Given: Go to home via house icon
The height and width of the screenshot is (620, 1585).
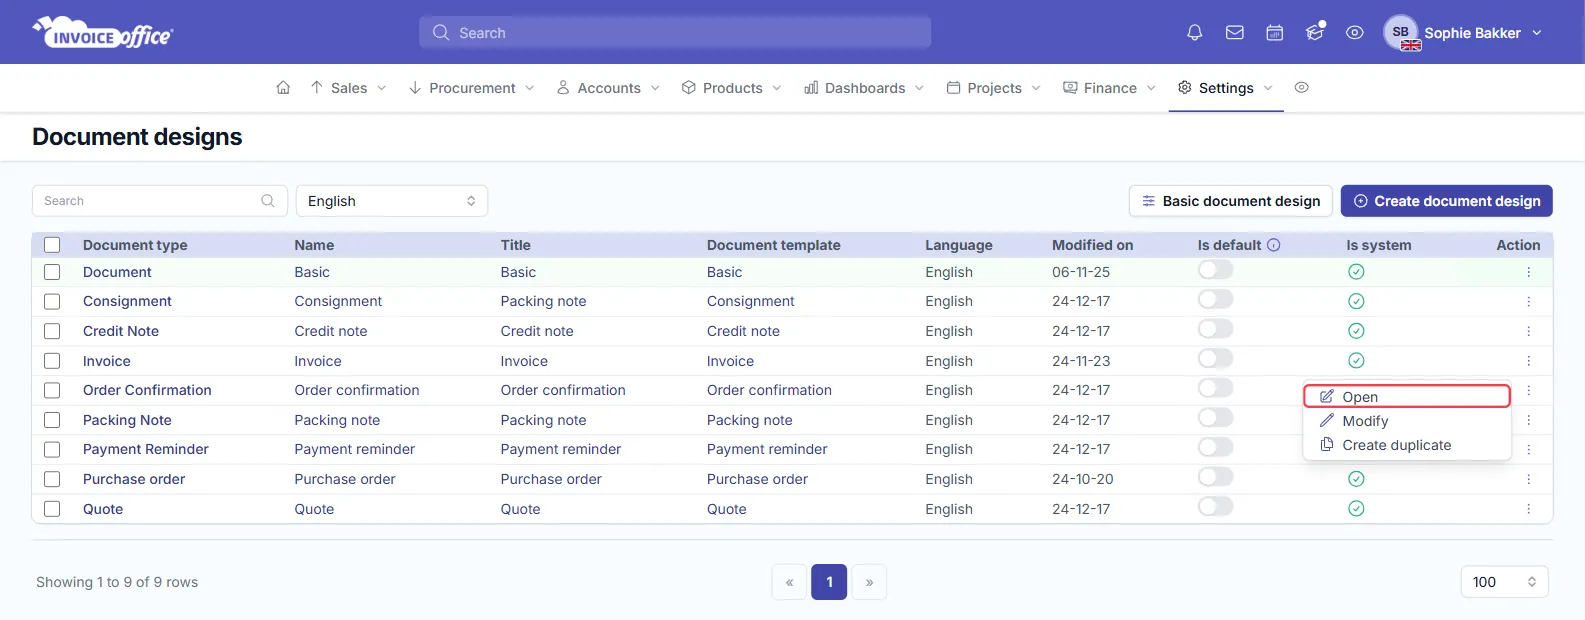Looking at the screenshot, I should click(283, 88).
